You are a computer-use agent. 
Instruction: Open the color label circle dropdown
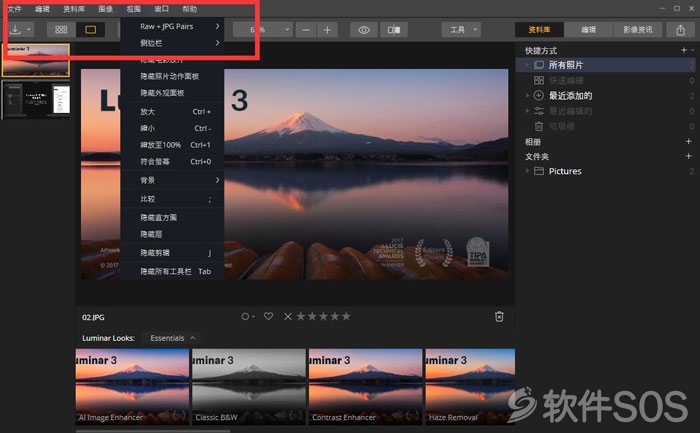pos(248,316)
